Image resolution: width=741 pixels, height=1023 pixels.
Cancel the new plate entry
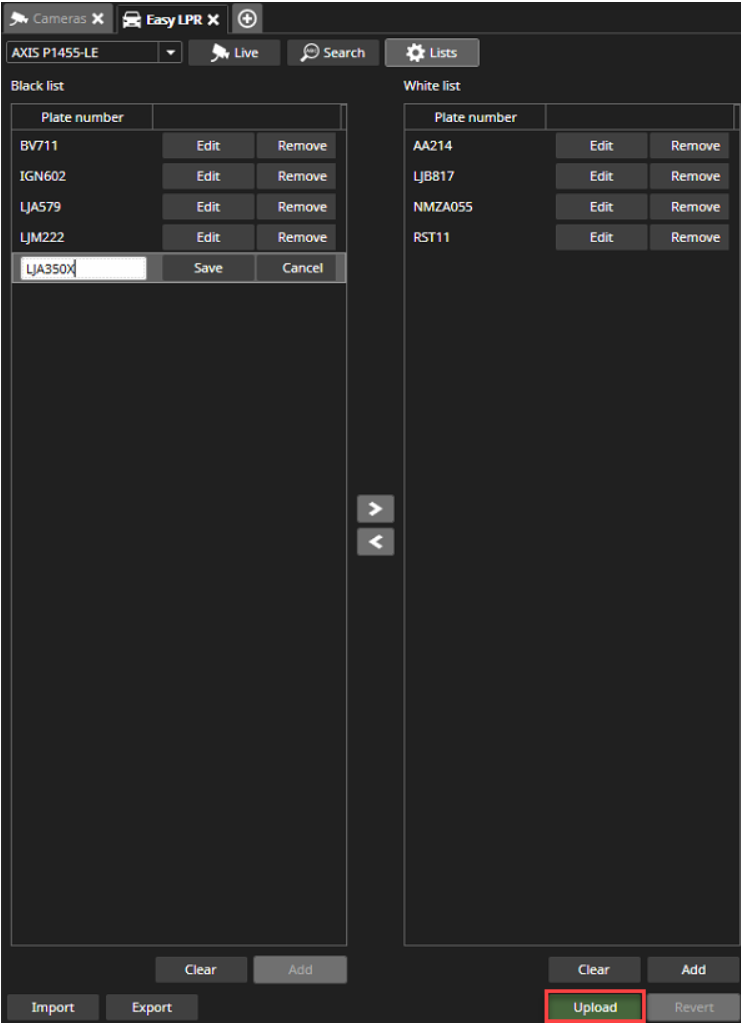click(302, 268)
